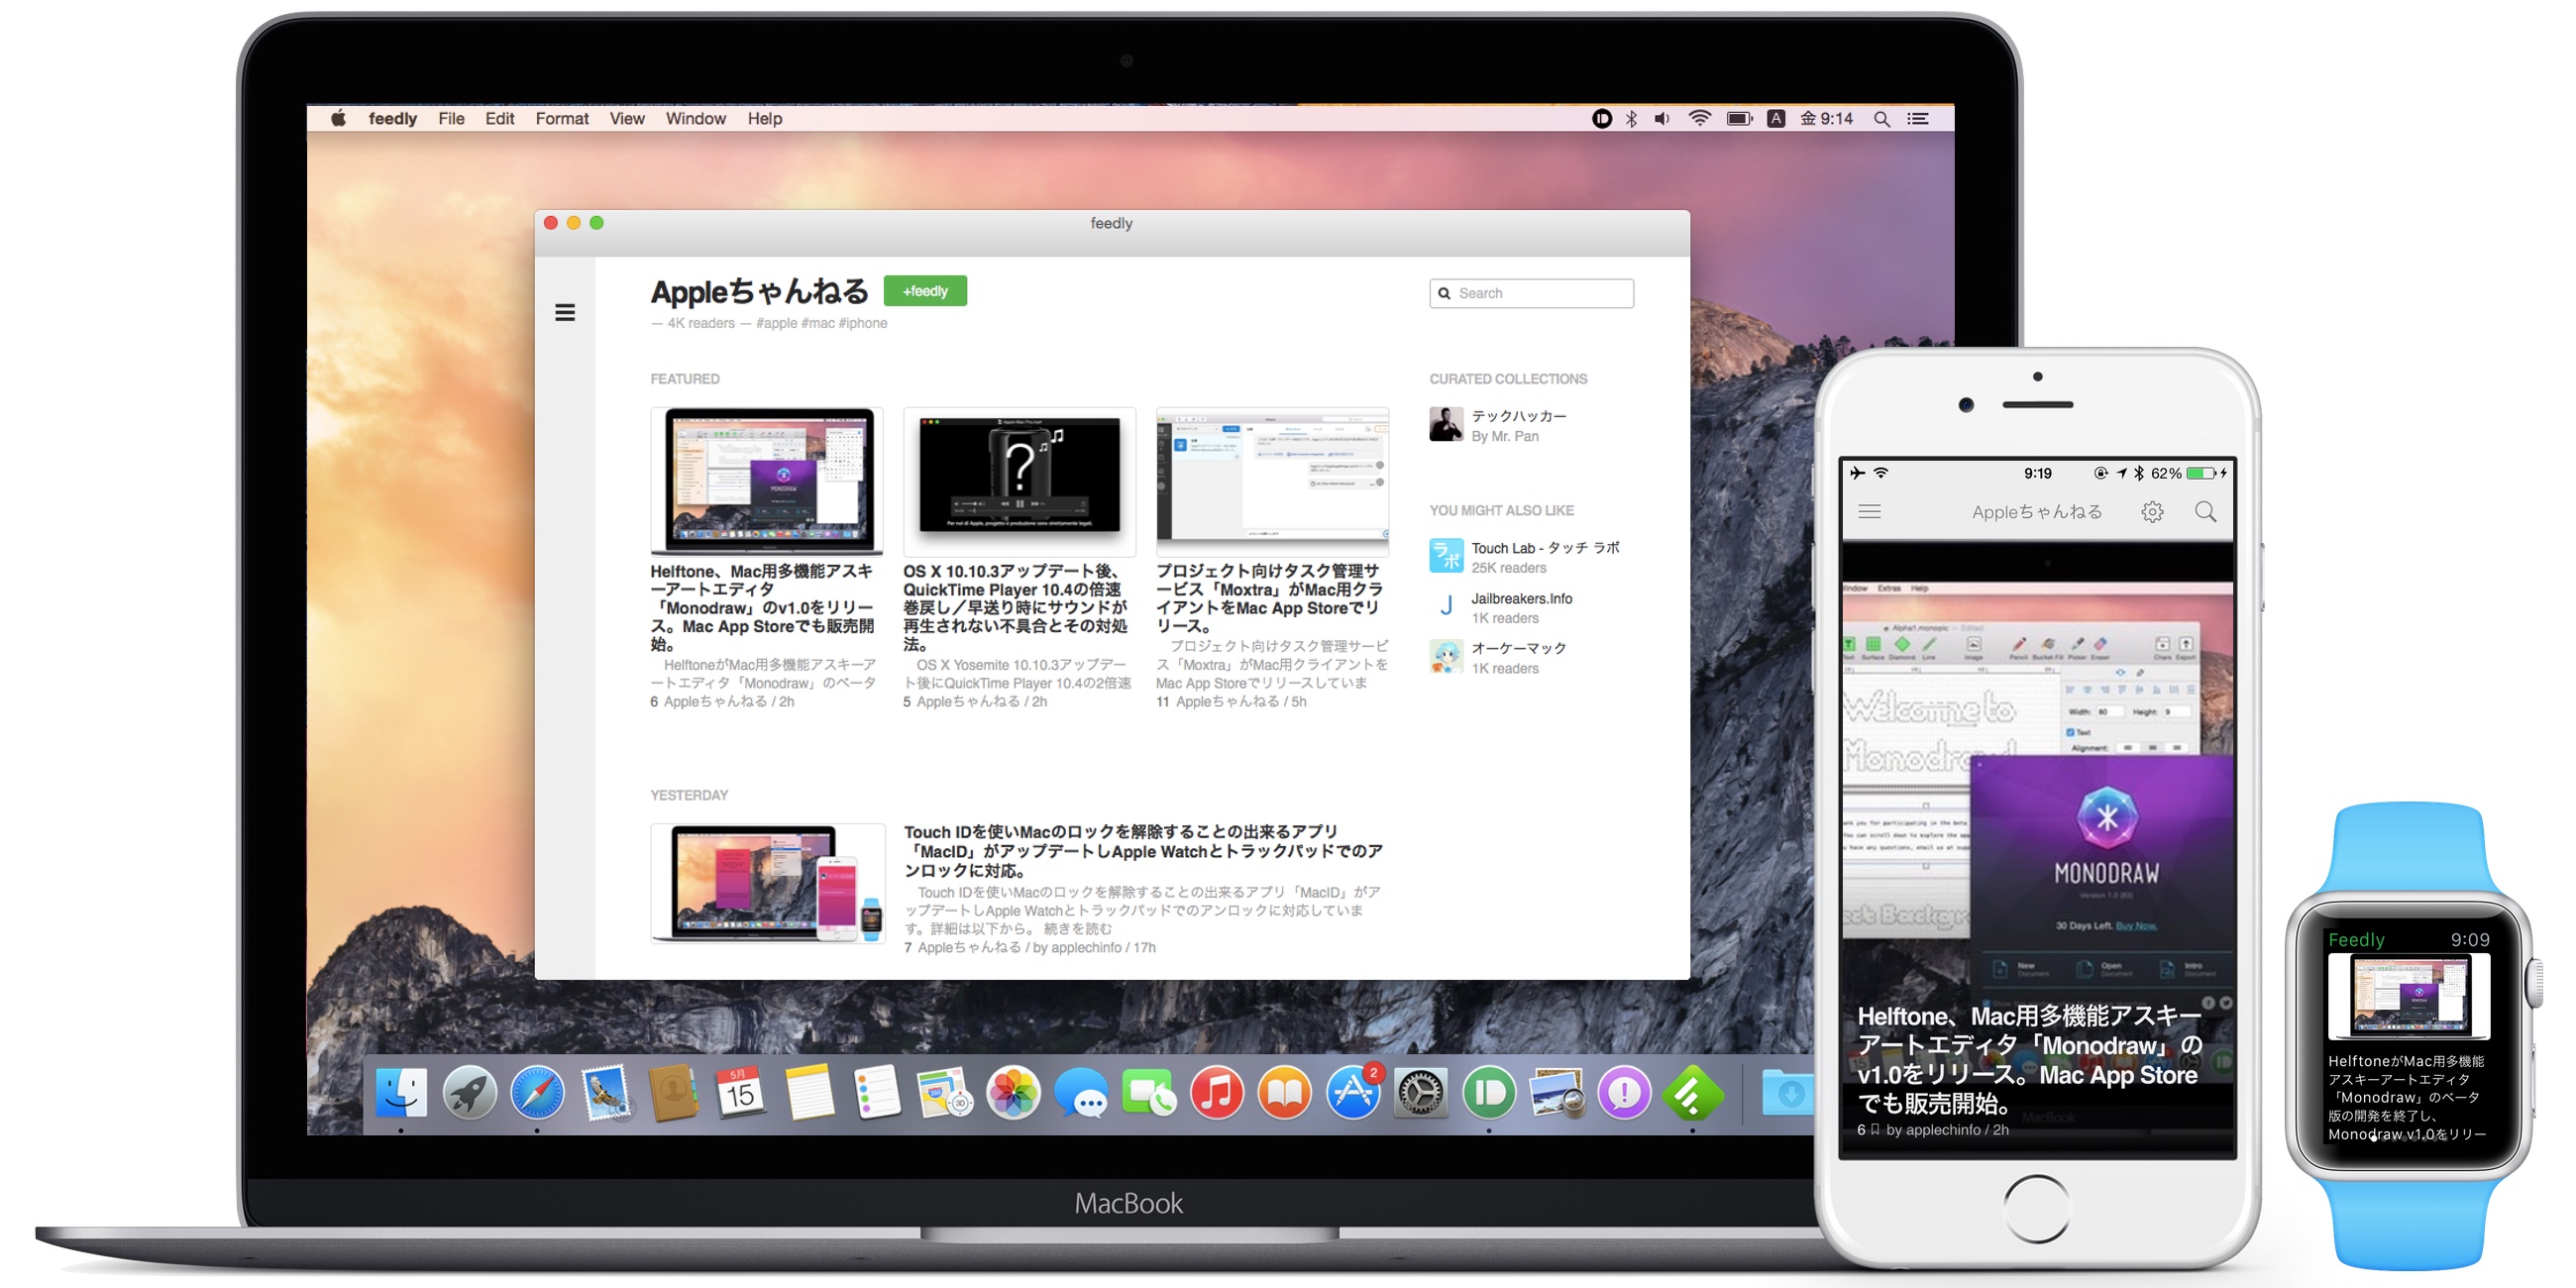Tap the iPhone feedly hamburger menu
Viewport: 2576px width, 1288px height.
tap(1869, 511)
